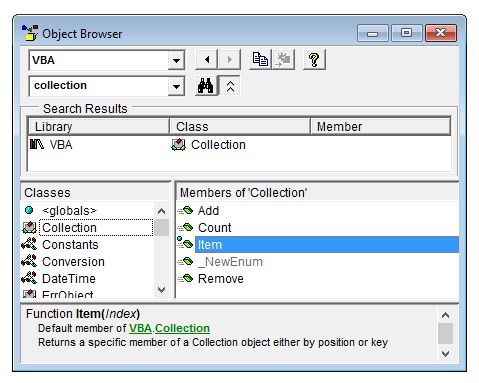Image resolution: width=479 pixels, height=383 pixels.
Task: Select <globals> in the Classes list
Action: point(69,211)
